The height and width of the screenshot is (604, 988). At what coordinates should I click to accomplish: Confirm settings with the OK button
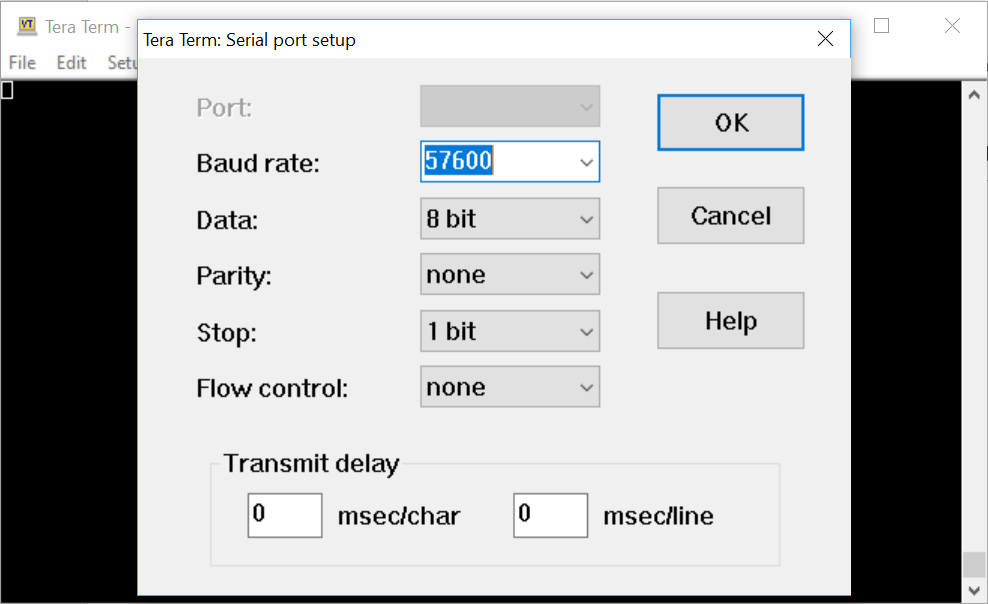pos(731,122)
